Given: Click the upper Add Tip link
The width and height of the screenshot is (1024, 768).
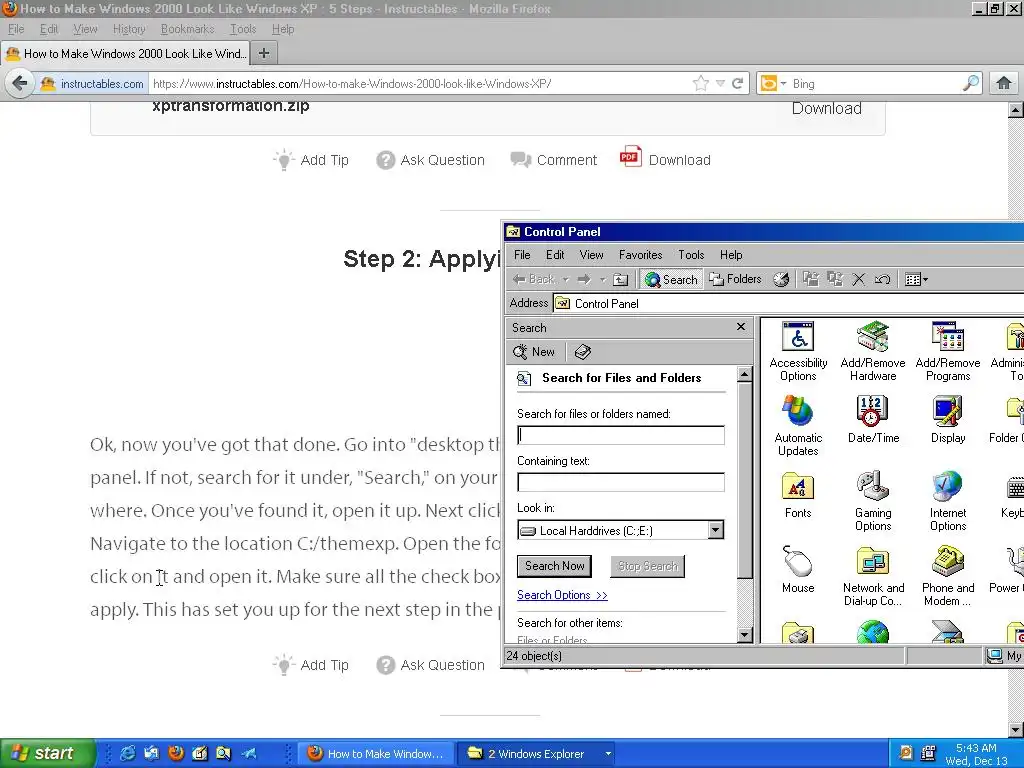Looking at the screenshot, I should [311, 160].
